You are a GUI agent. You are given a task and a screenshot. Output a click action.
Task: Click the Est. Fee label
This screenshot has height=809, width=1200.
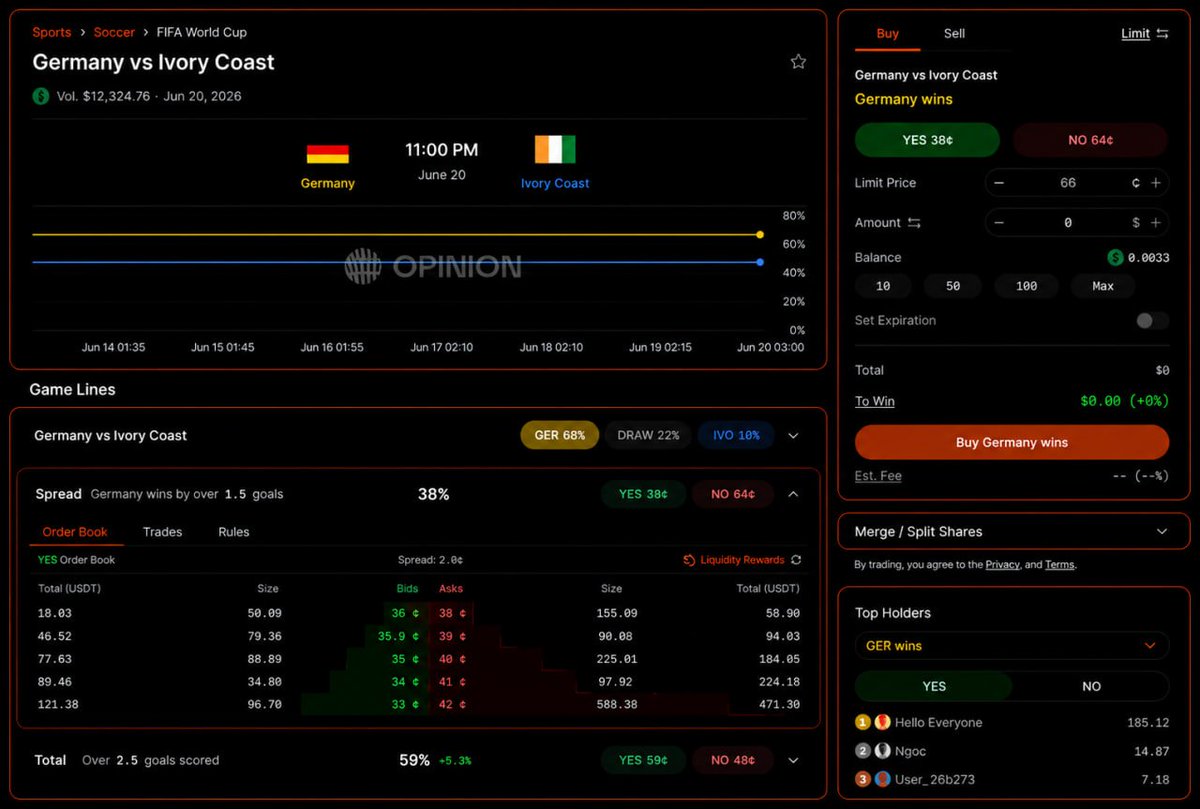[878, 476]
